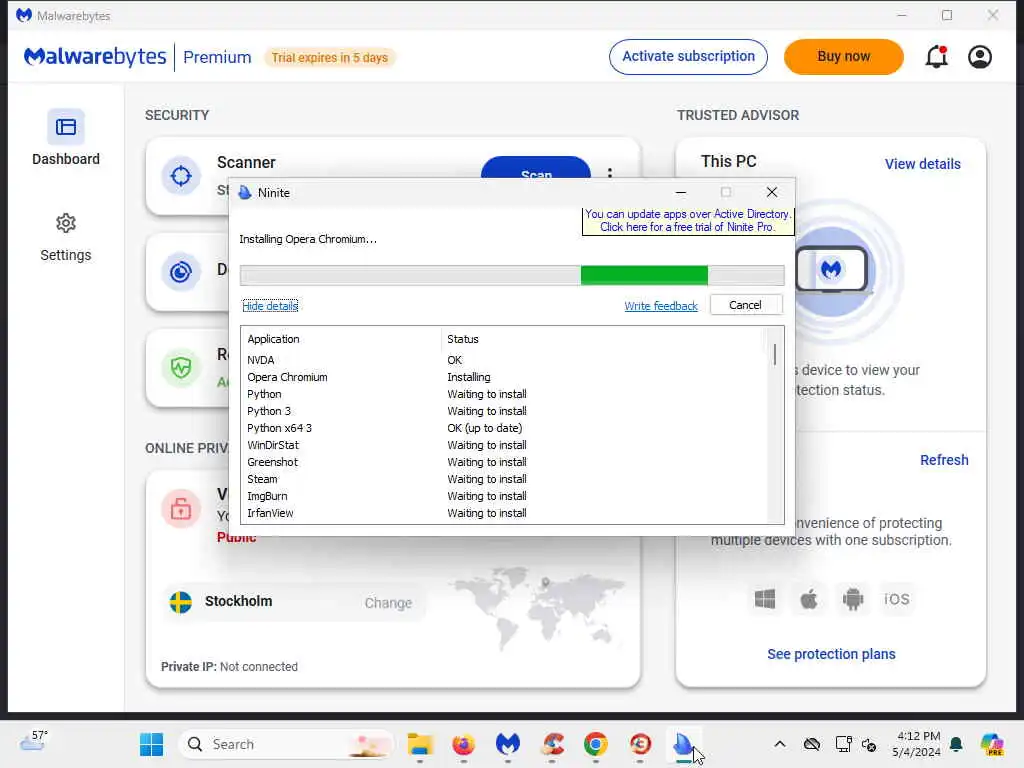
Task: Select the IrfanView row
Action: (503, 513)
